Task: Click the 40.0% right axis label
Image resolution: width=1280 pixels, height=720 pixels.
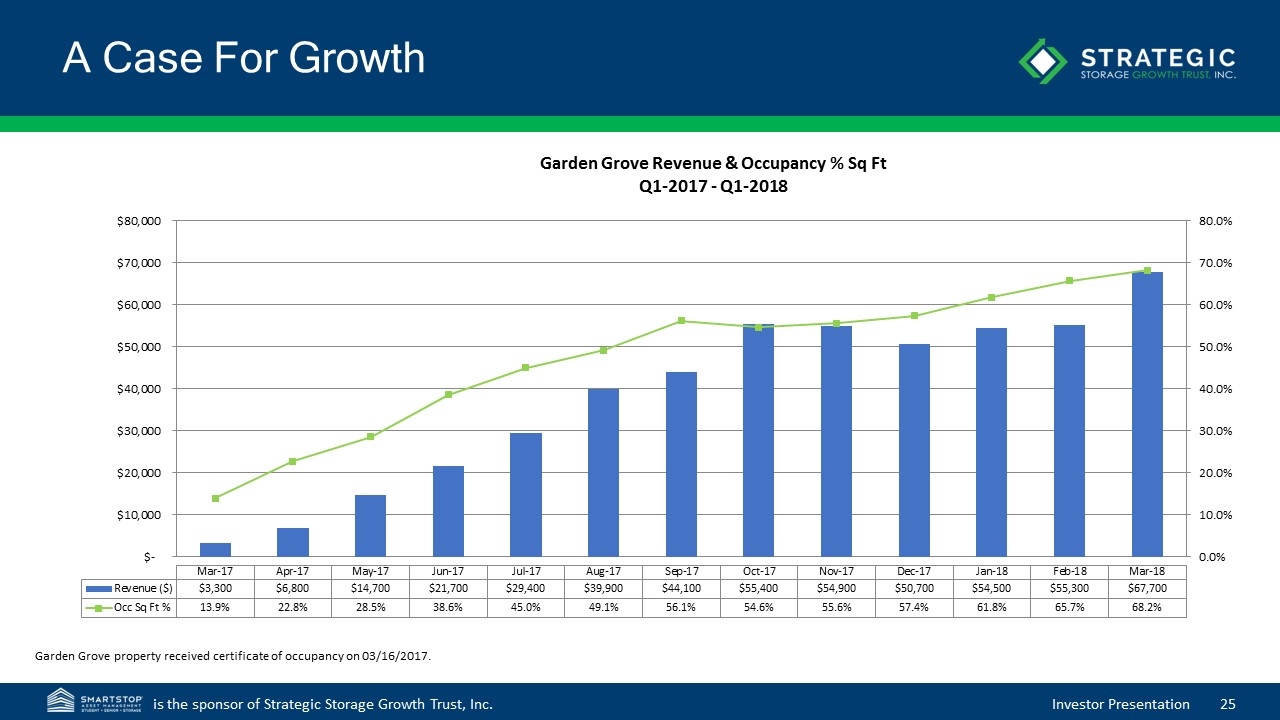Action: coord(1215,389)
